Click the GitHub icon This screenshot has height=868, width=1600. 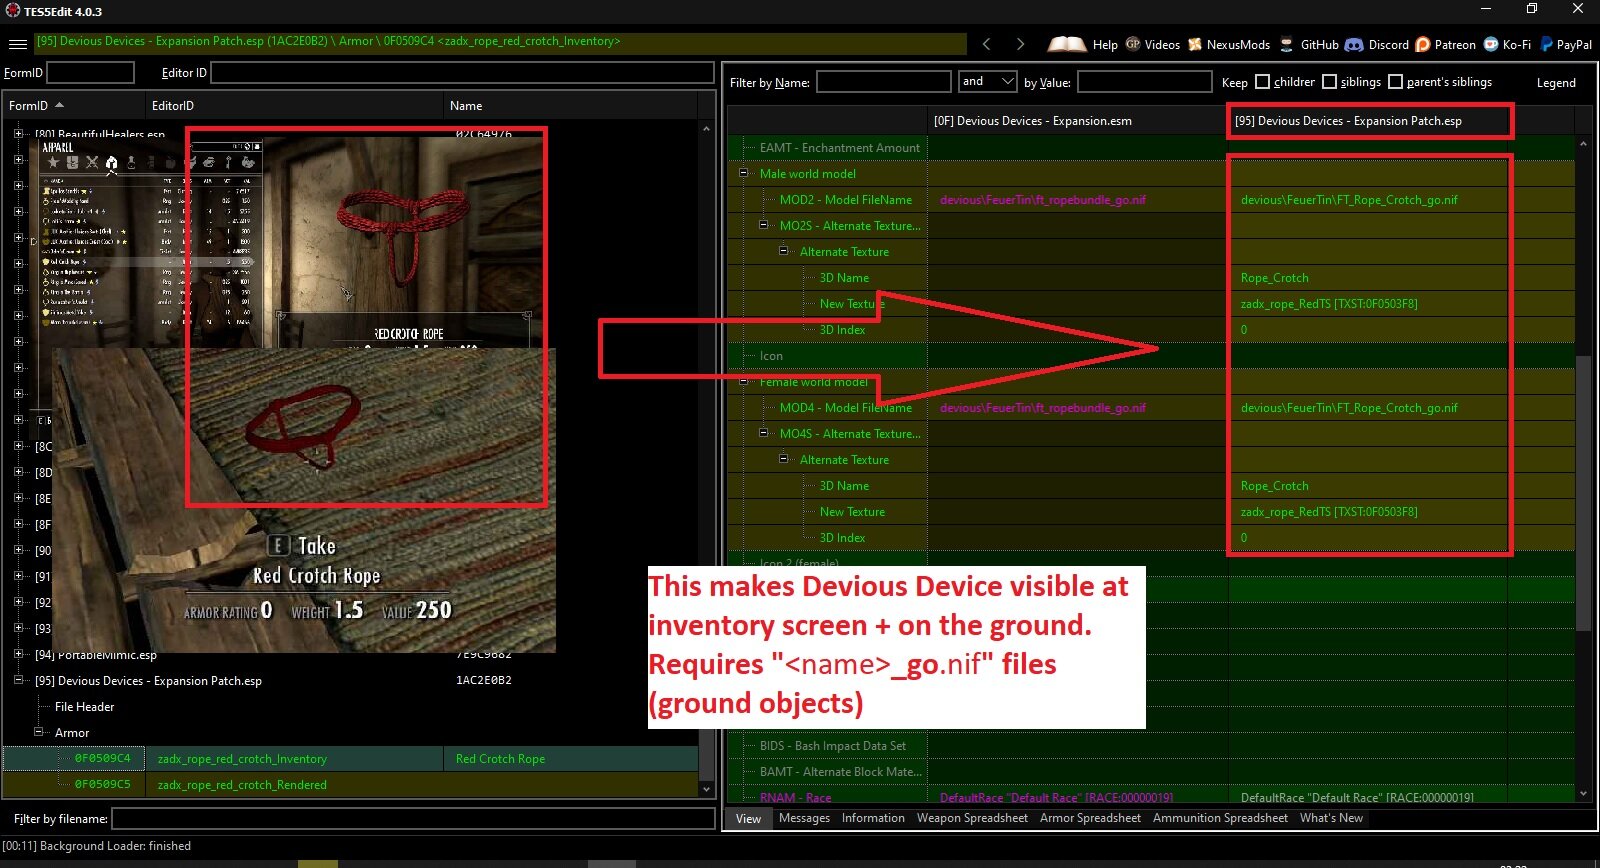[1287, 44]
